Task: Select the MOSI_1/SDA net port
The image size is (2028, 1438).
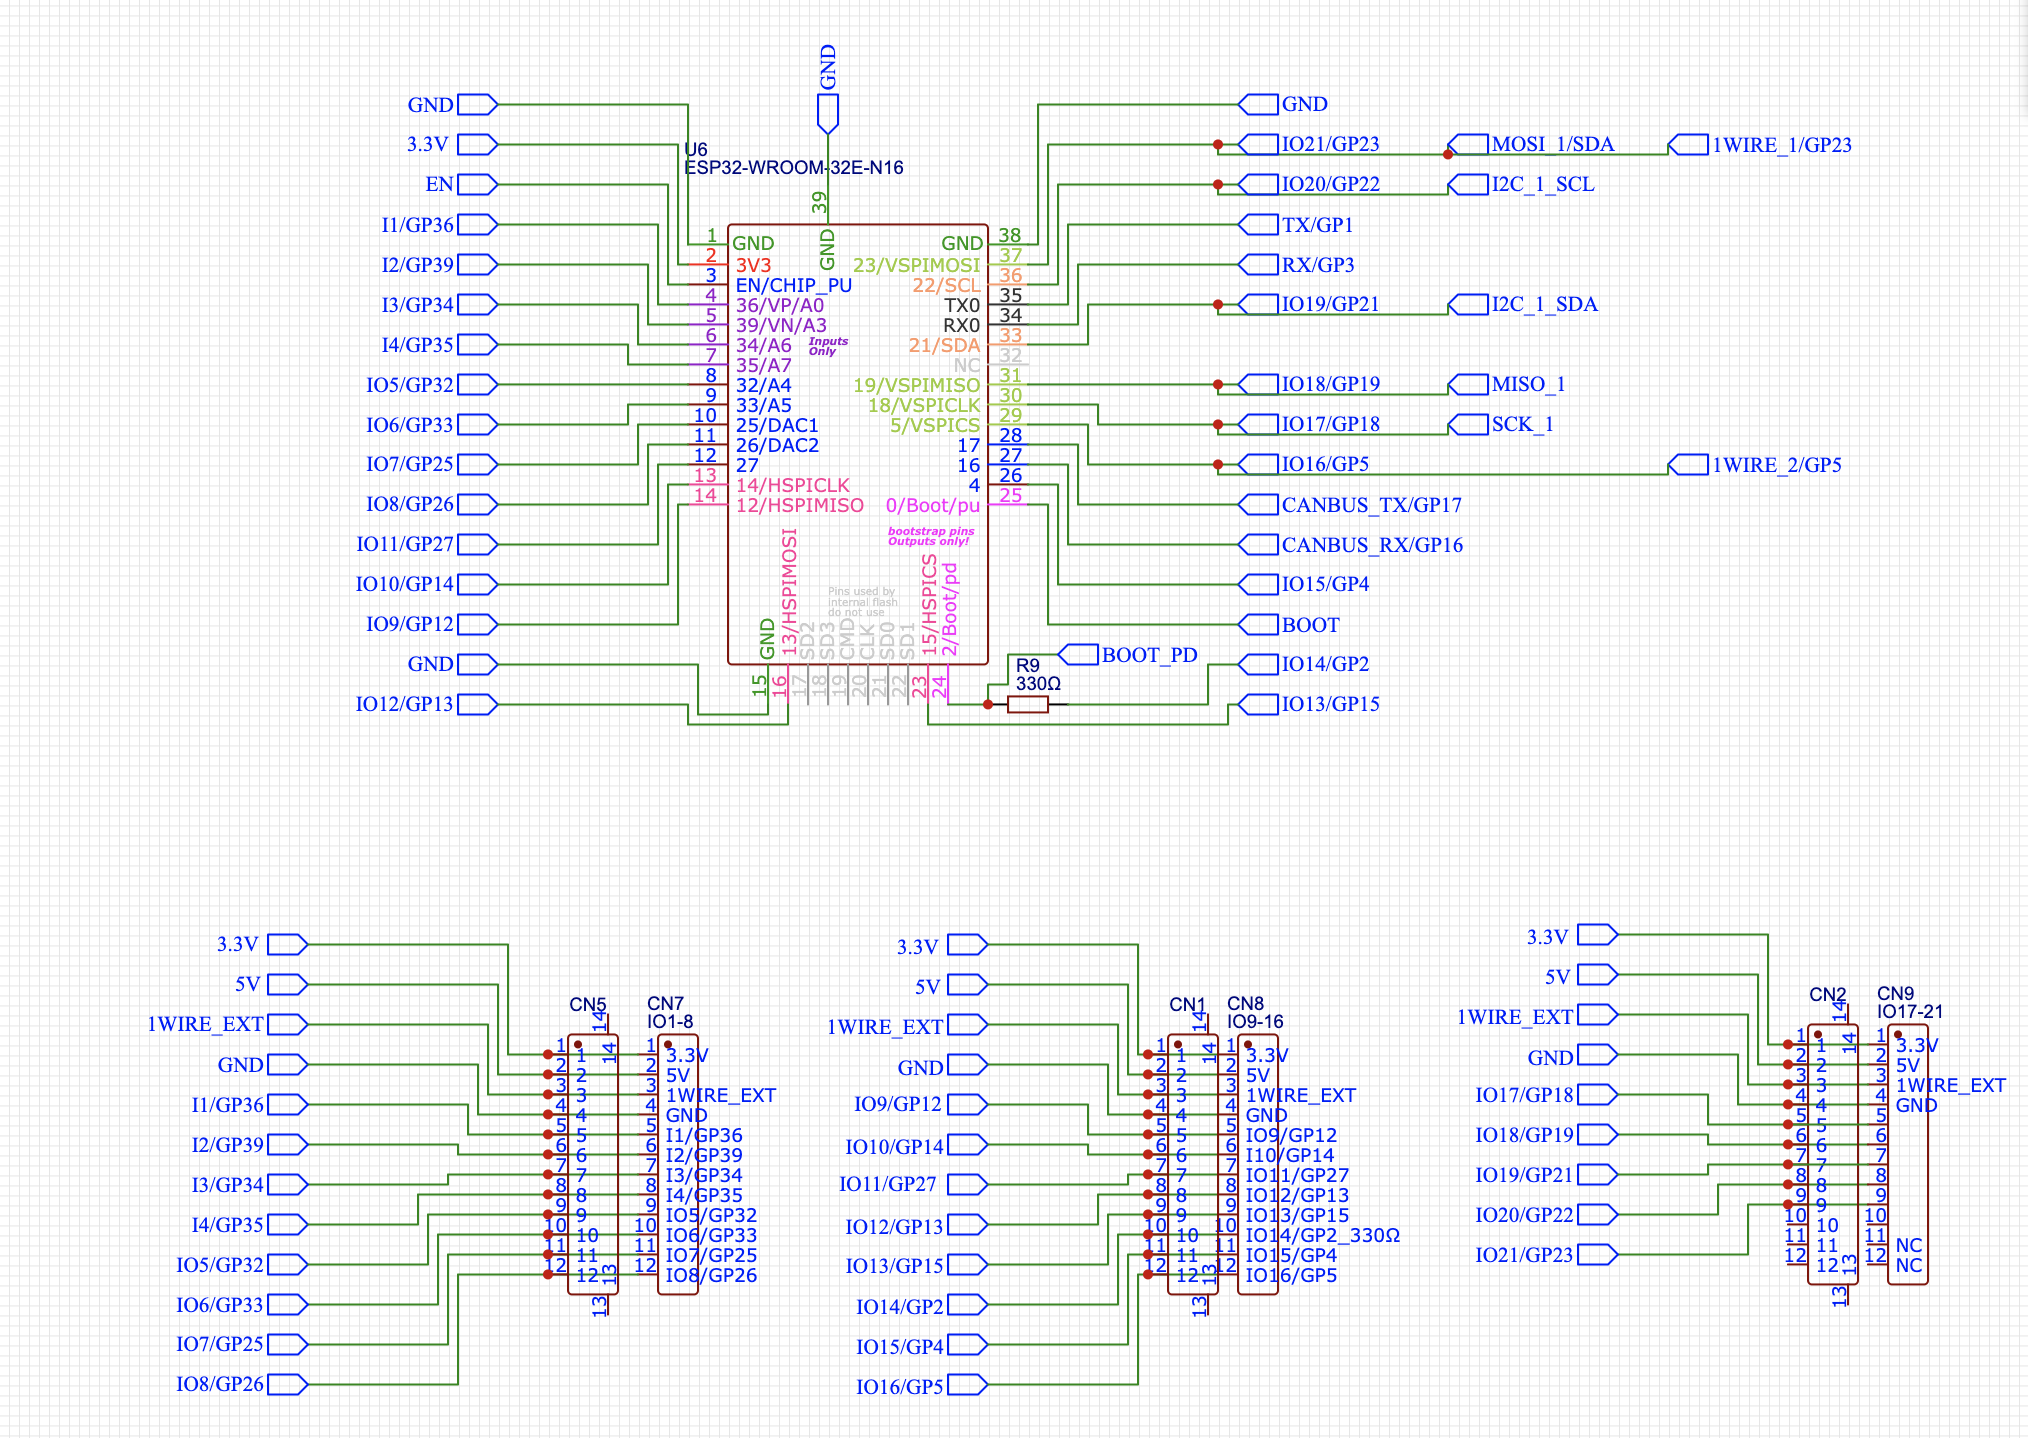Action: click(1531, 144)
